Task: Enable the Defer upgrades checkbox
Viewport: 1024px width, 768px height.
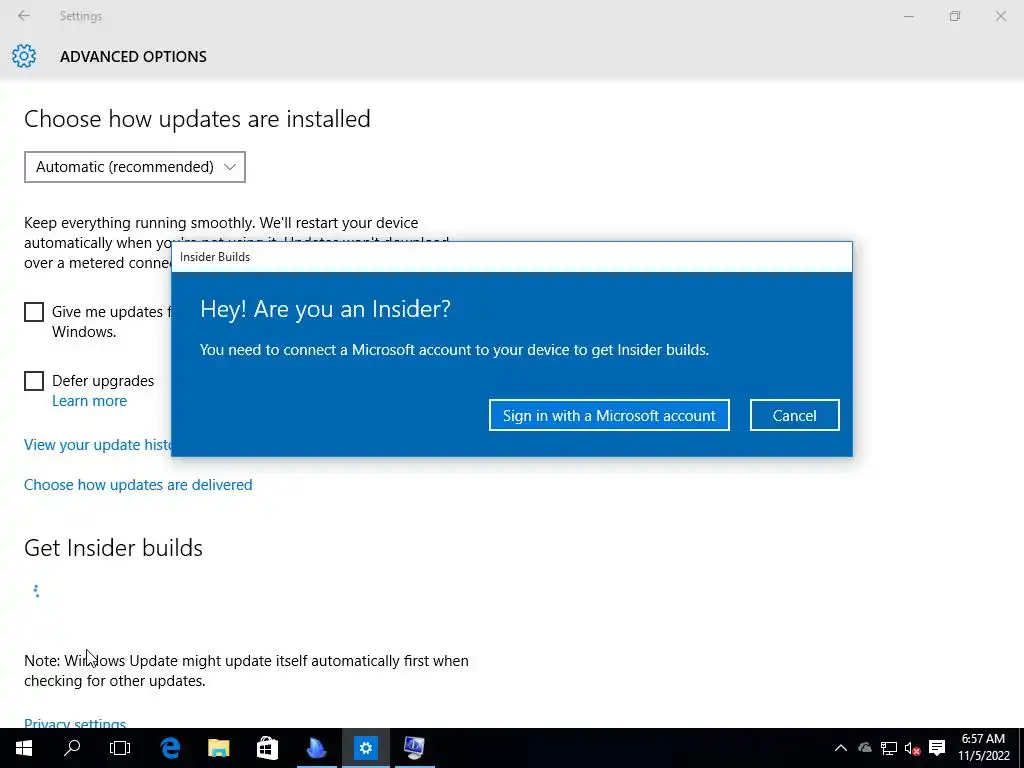Action: (x=34, y=381)
